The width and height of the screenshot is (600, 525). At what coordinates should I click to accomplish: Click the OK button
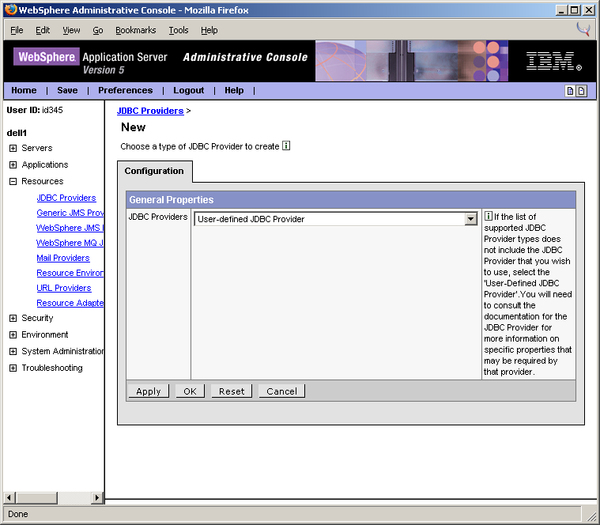(x=190, y=391)
